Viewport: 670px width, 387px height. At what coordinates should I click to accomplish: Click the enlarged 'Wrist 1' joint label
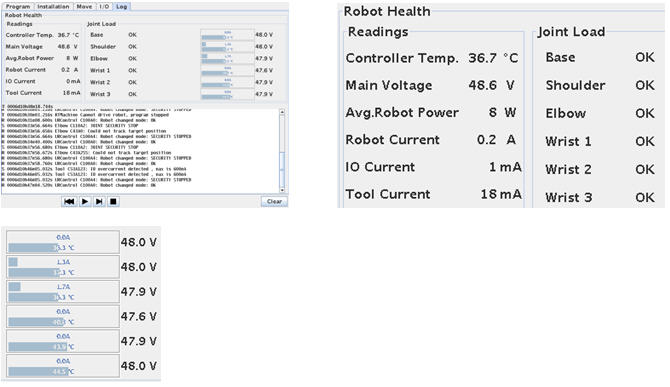tap(568, 141)
